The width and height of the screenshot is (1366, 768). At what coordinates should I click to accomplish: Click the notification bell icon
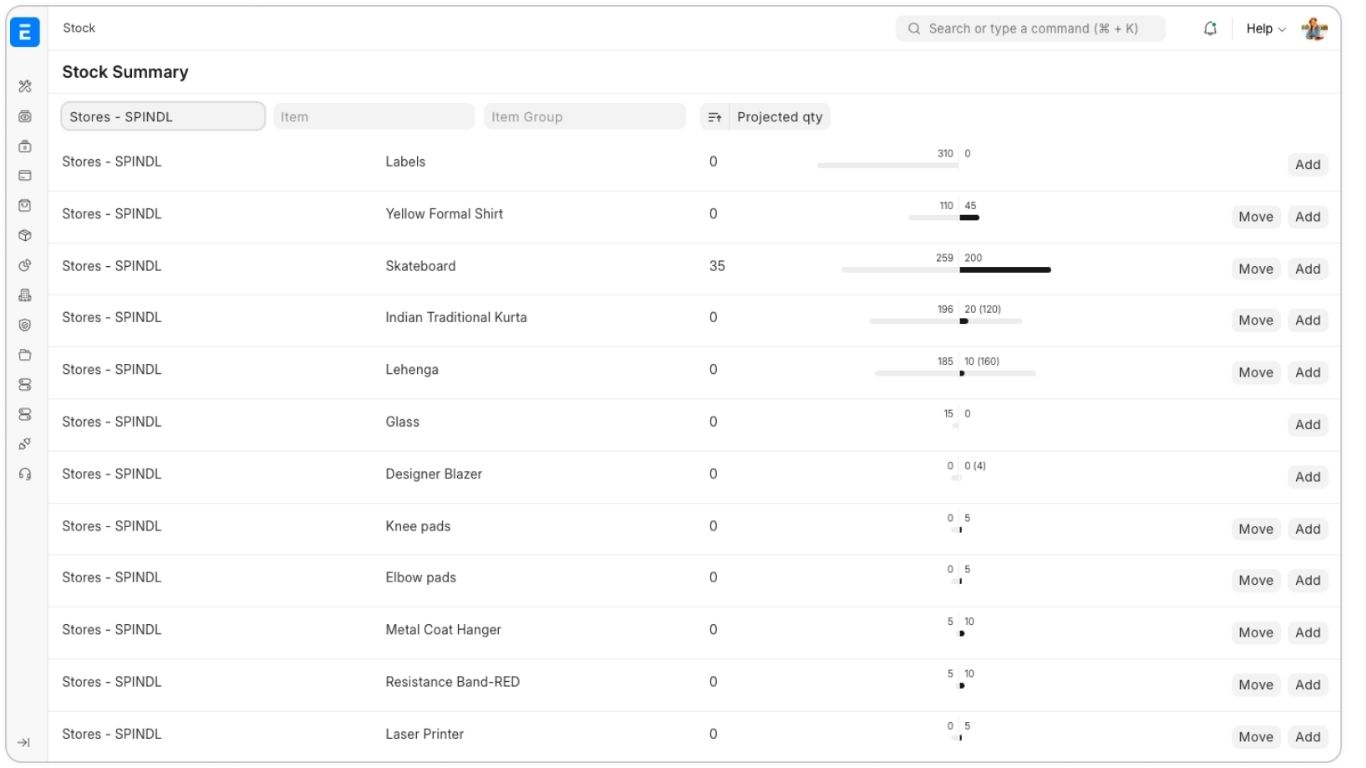tap(1209, 28)
